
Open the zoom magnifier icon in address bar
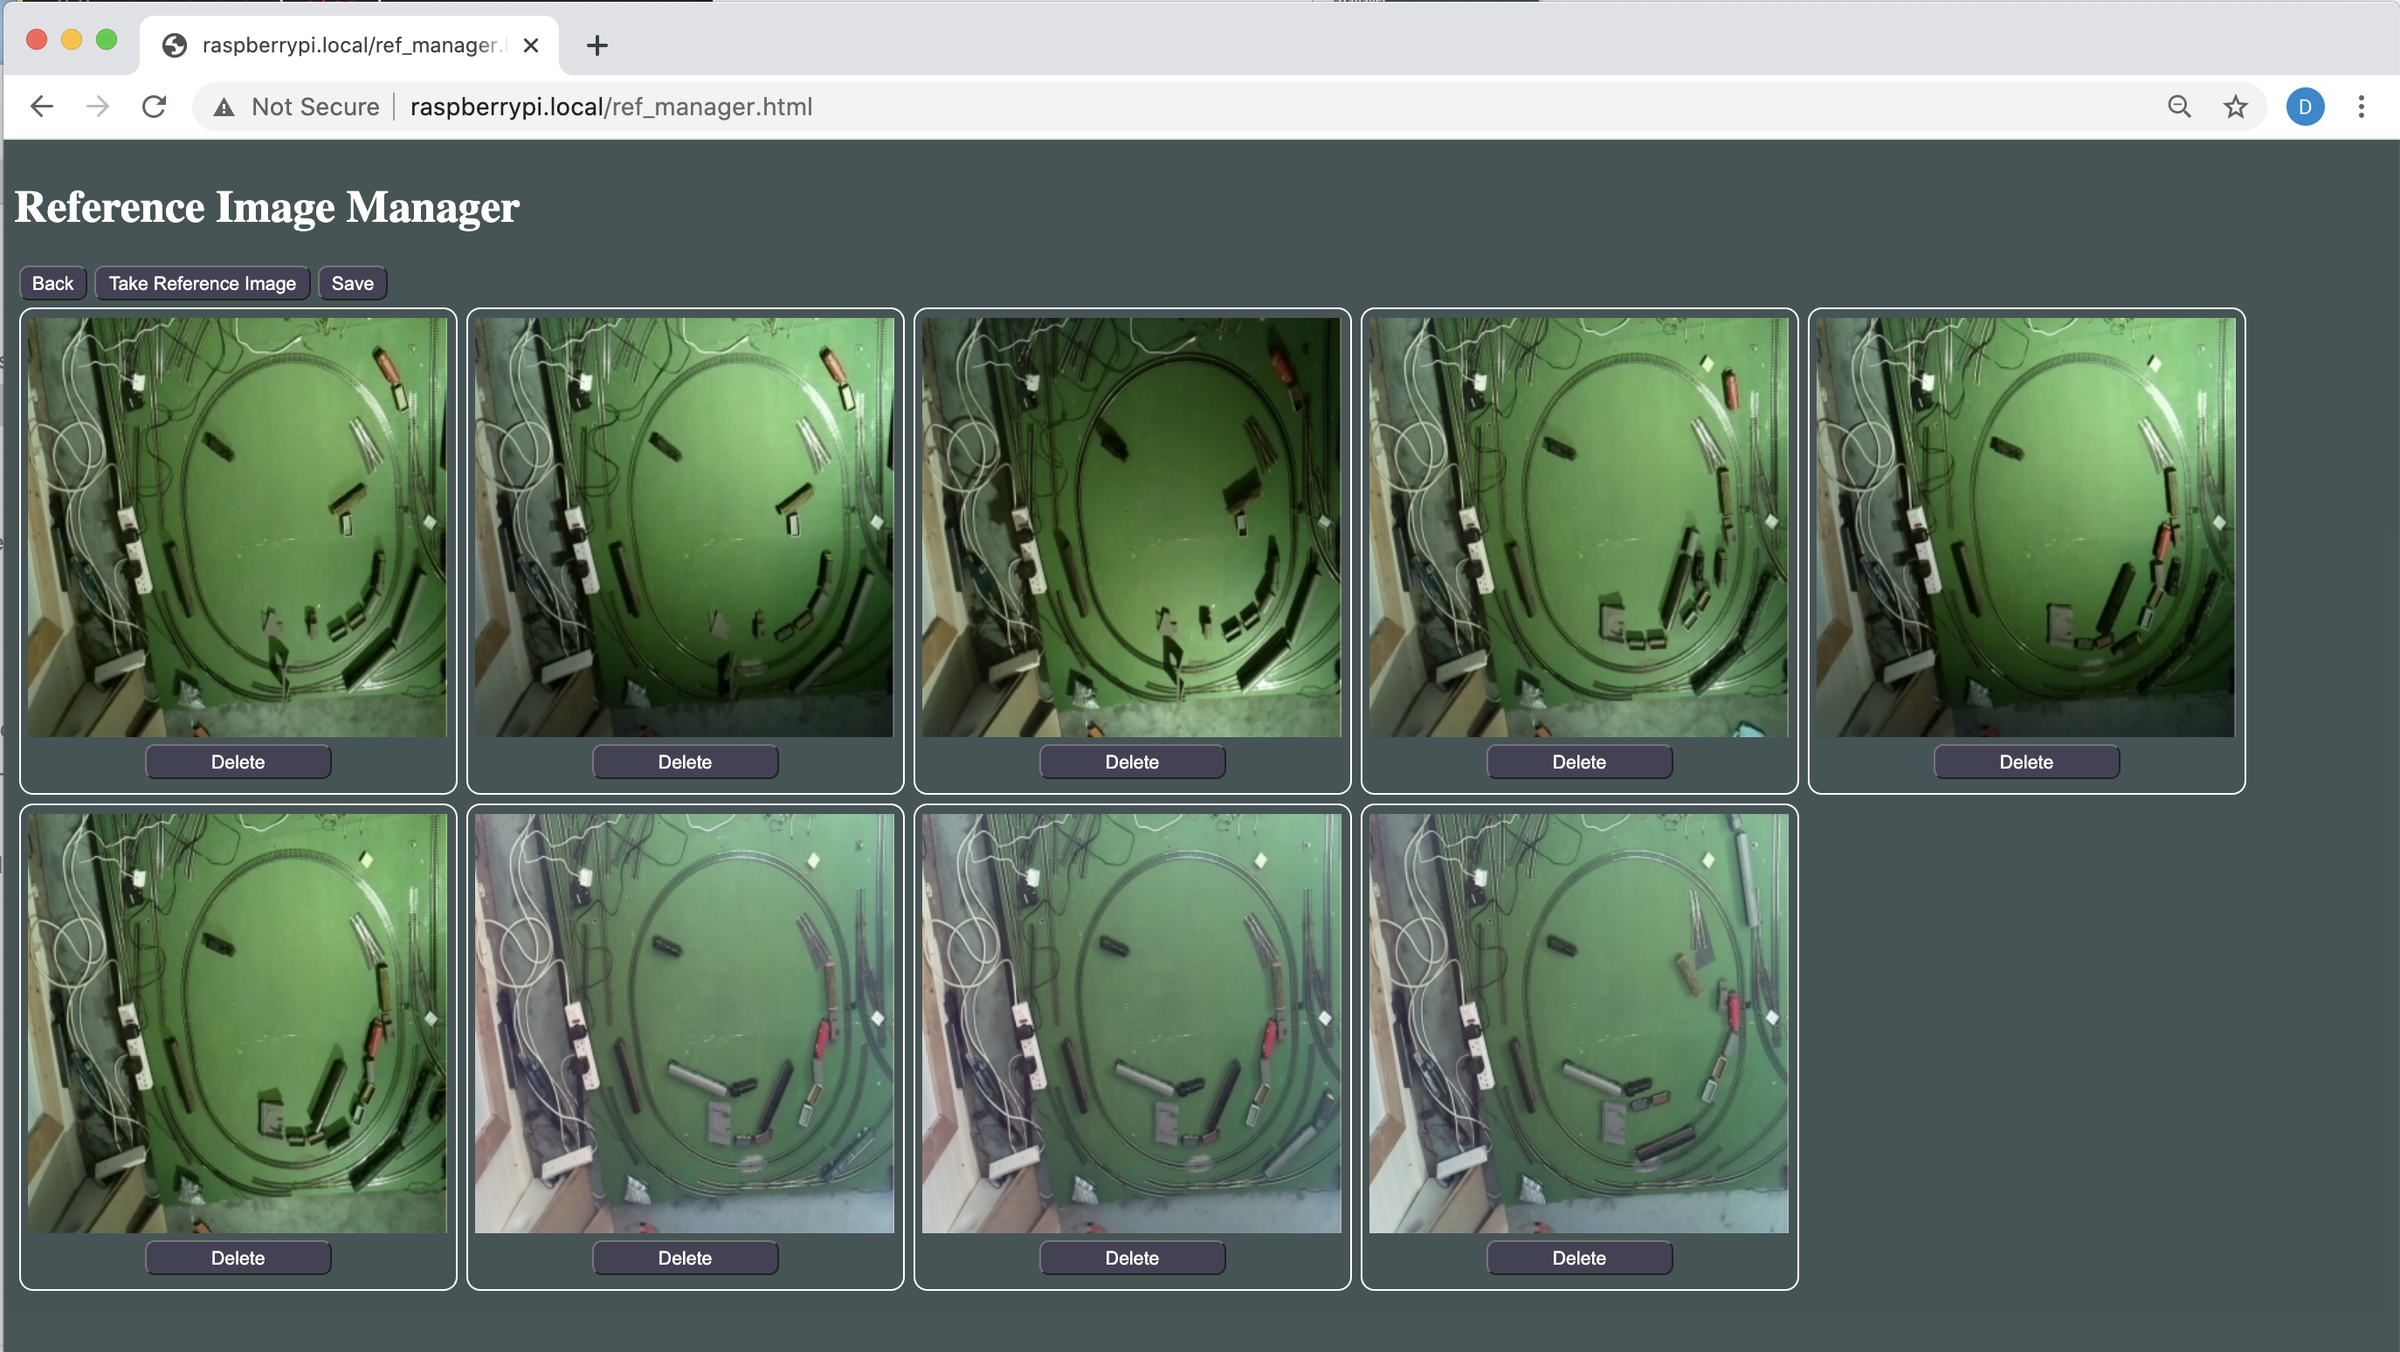[x=2179, y=107]
